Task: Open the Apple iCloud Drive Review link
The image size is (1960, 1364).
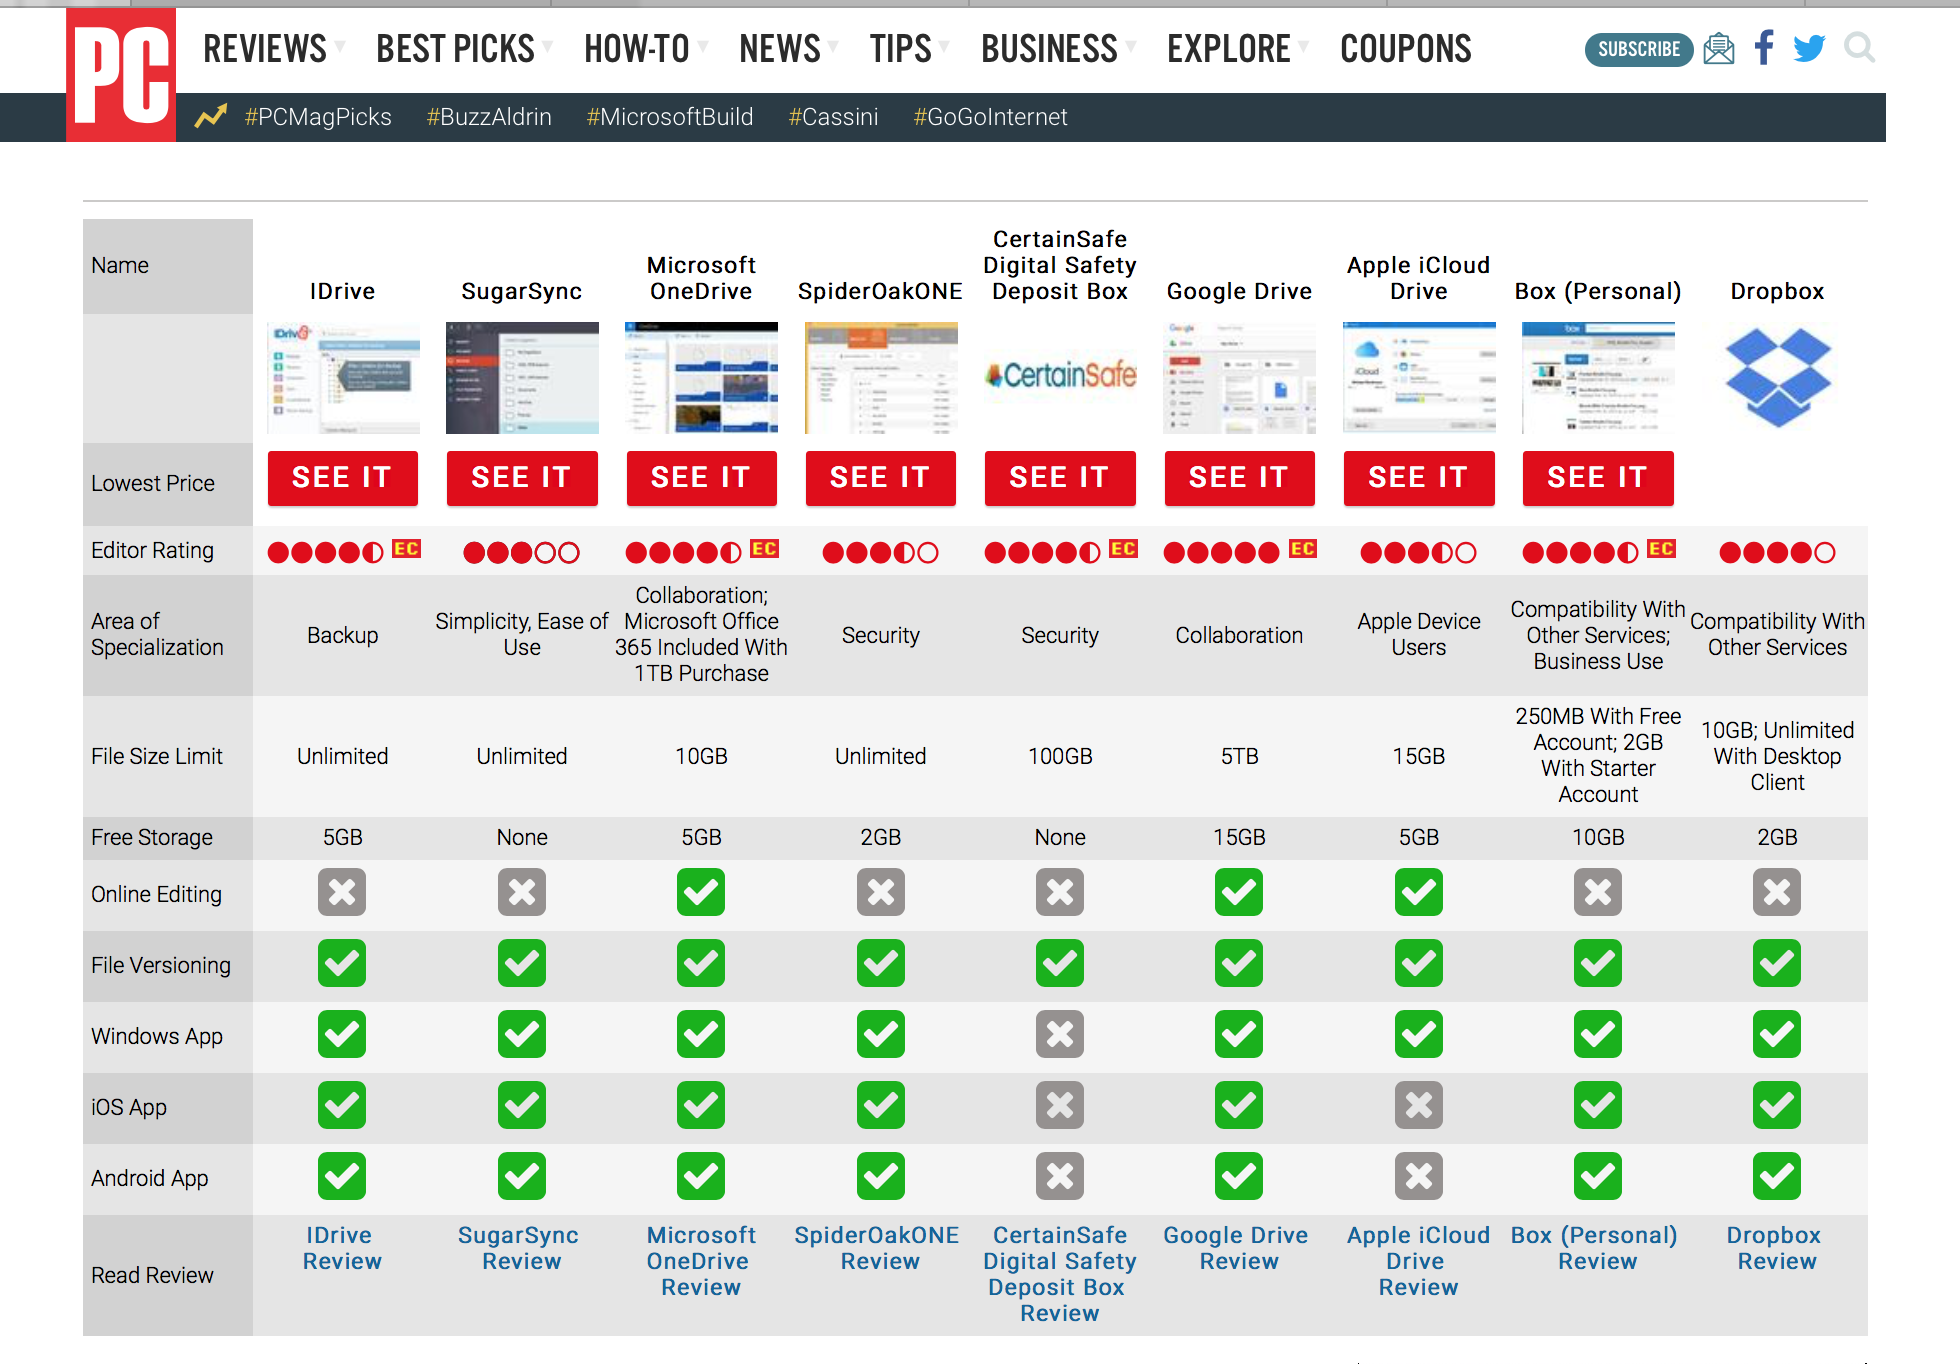Action: tap(1419, 1261)
